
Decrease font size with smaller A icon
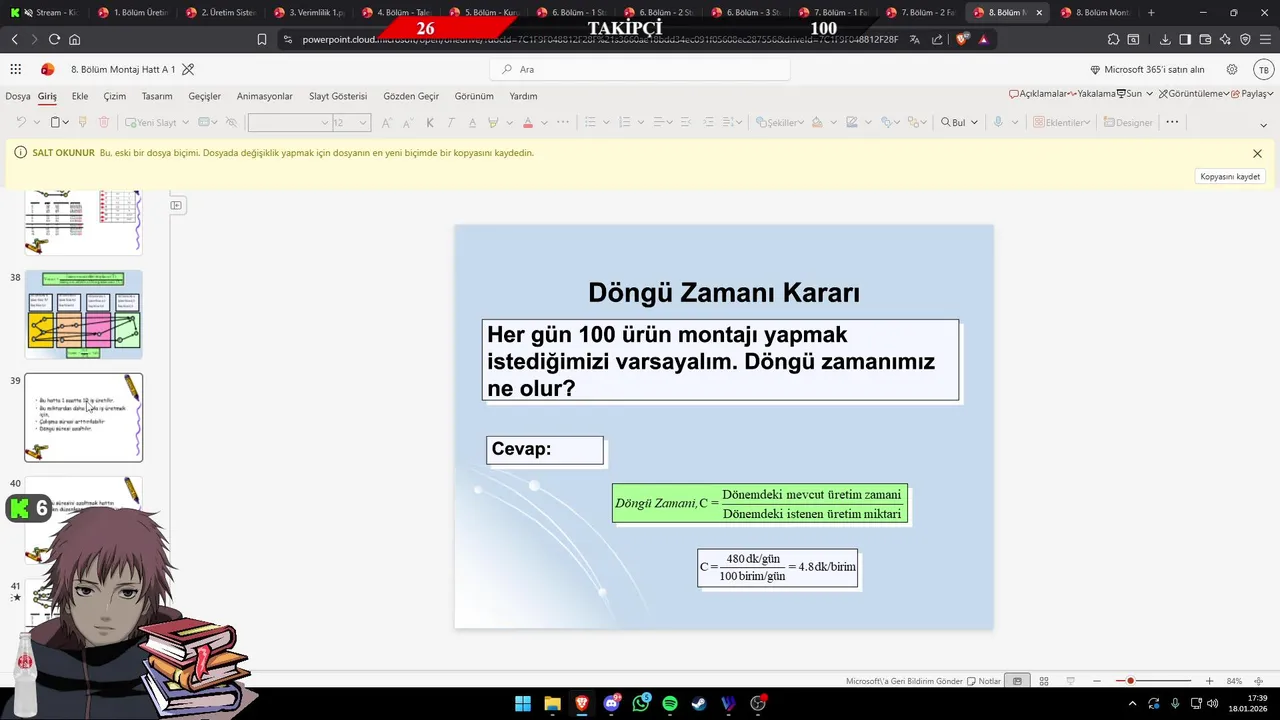tap(408, 122)
